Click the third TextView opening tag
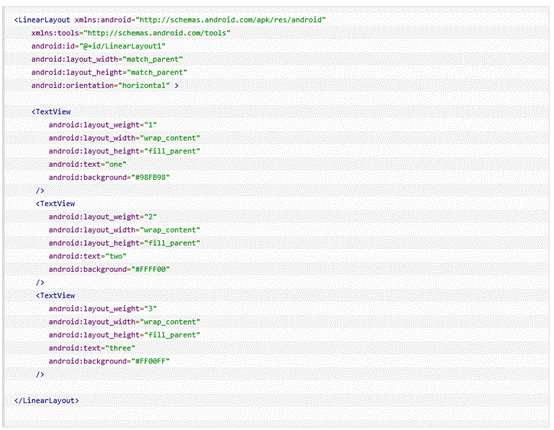Screen dimensions: 554x430 55,295
